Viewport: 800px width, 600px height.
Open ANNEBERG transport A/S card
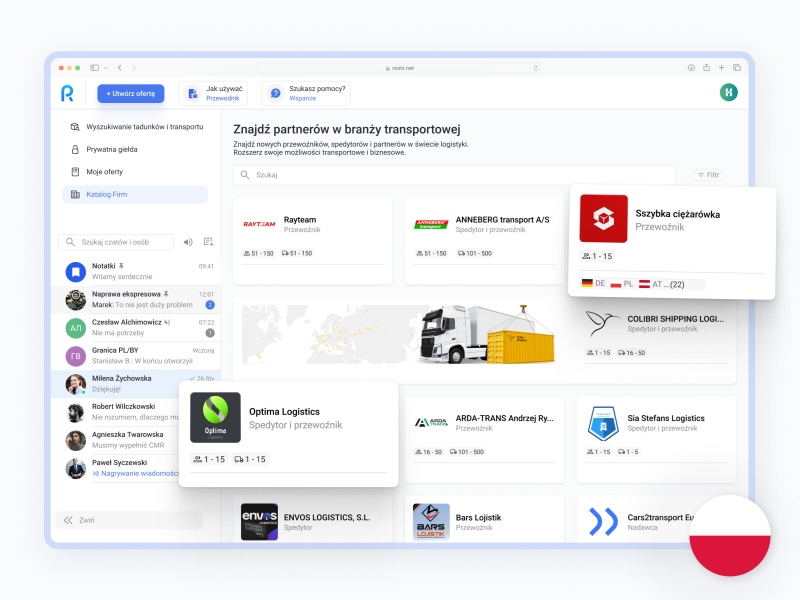click(484, 241)
